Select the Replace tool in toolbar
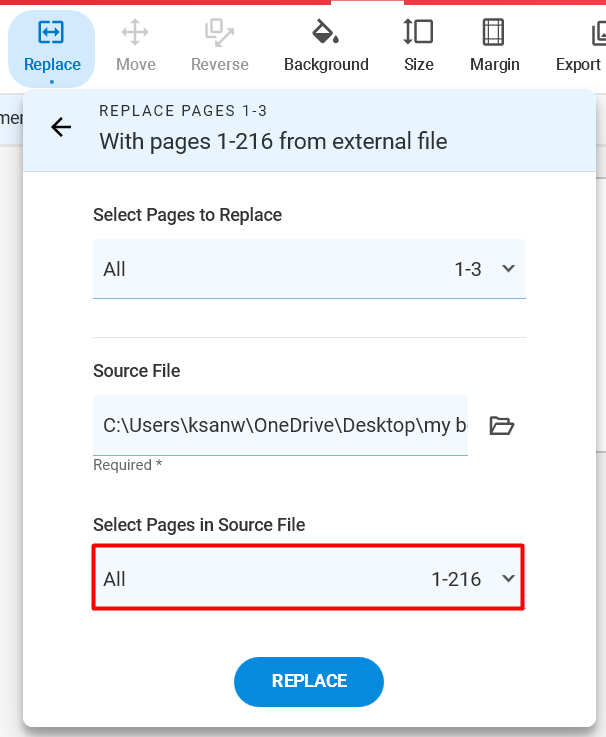 coord(52,48)
